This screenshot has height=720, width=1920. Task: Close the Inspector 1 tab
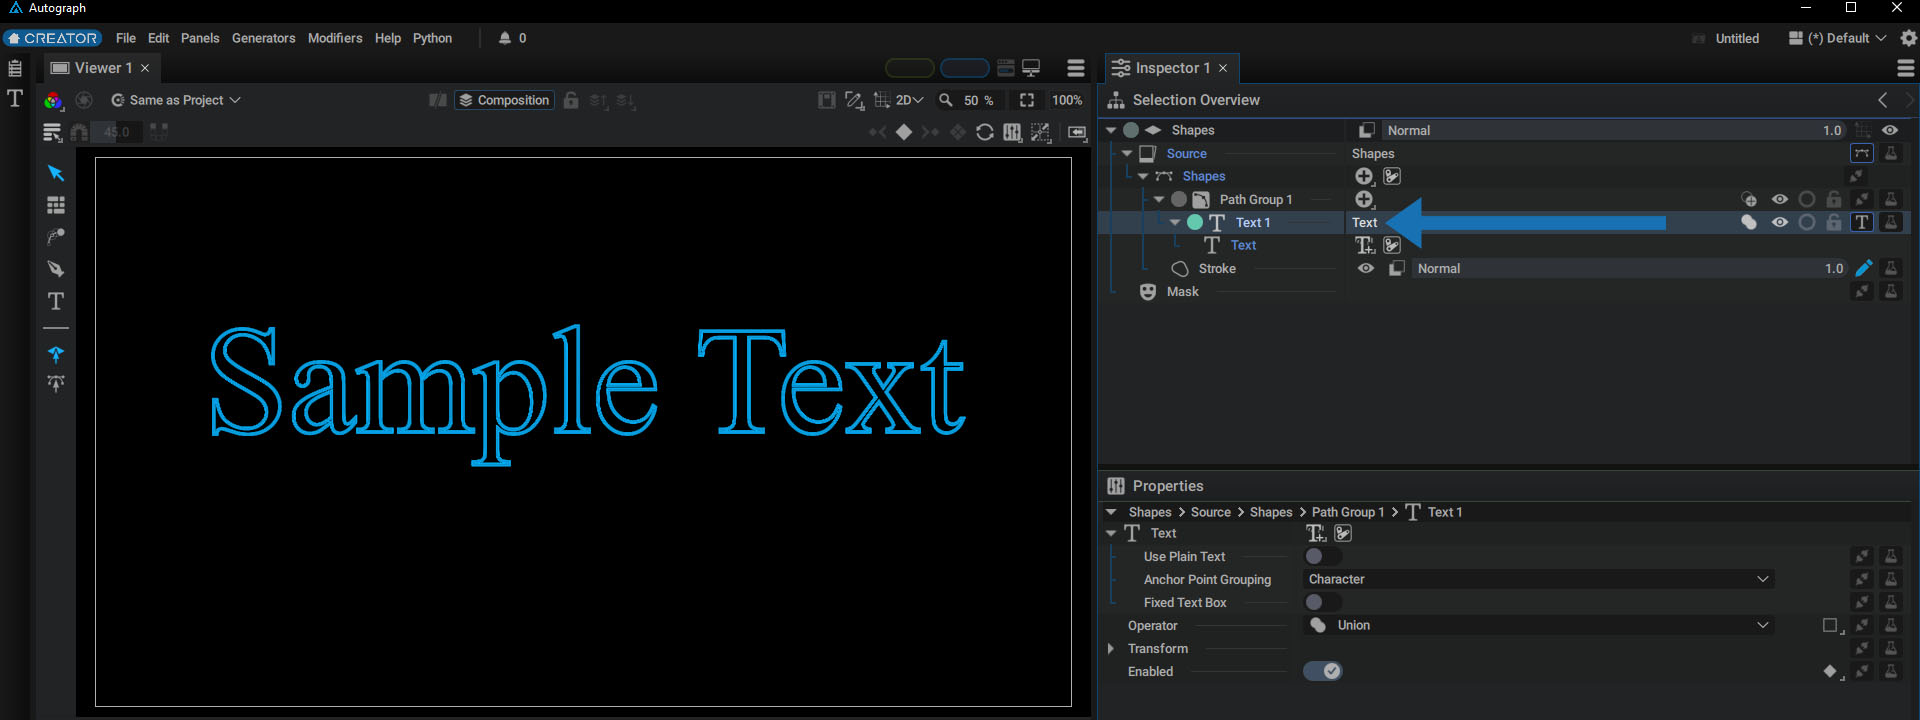pos(1223,68)
